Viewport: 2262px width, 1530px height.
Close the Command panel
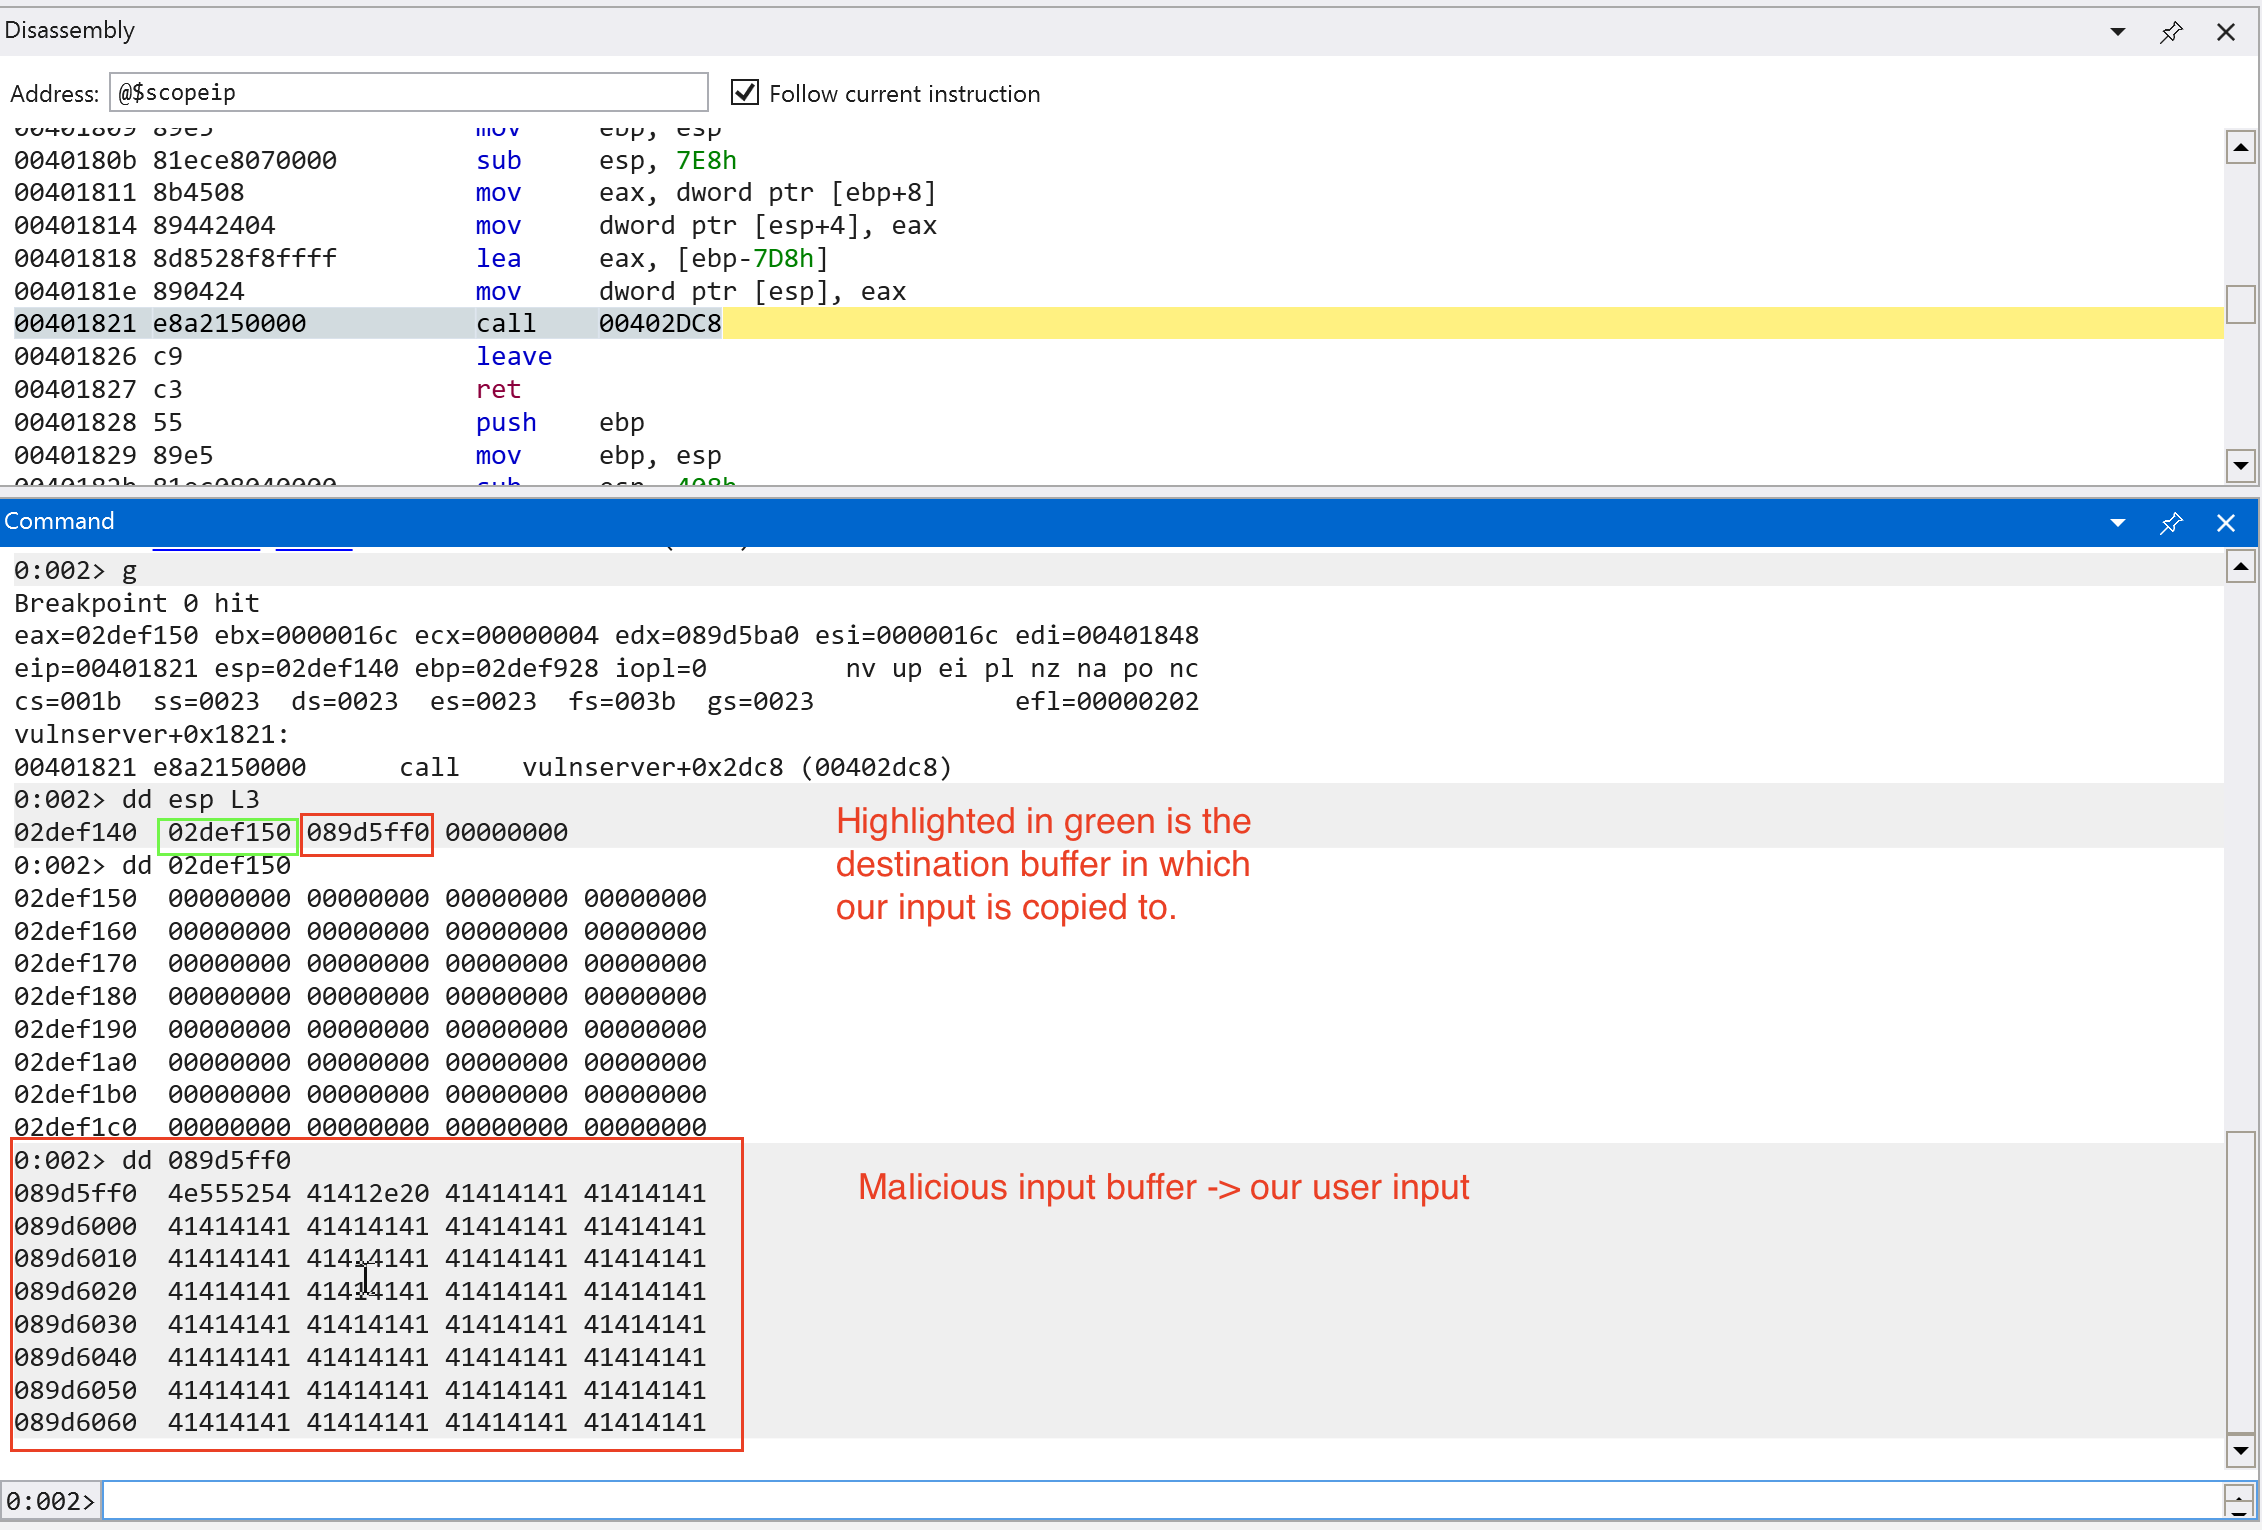tap(2226, 522)
